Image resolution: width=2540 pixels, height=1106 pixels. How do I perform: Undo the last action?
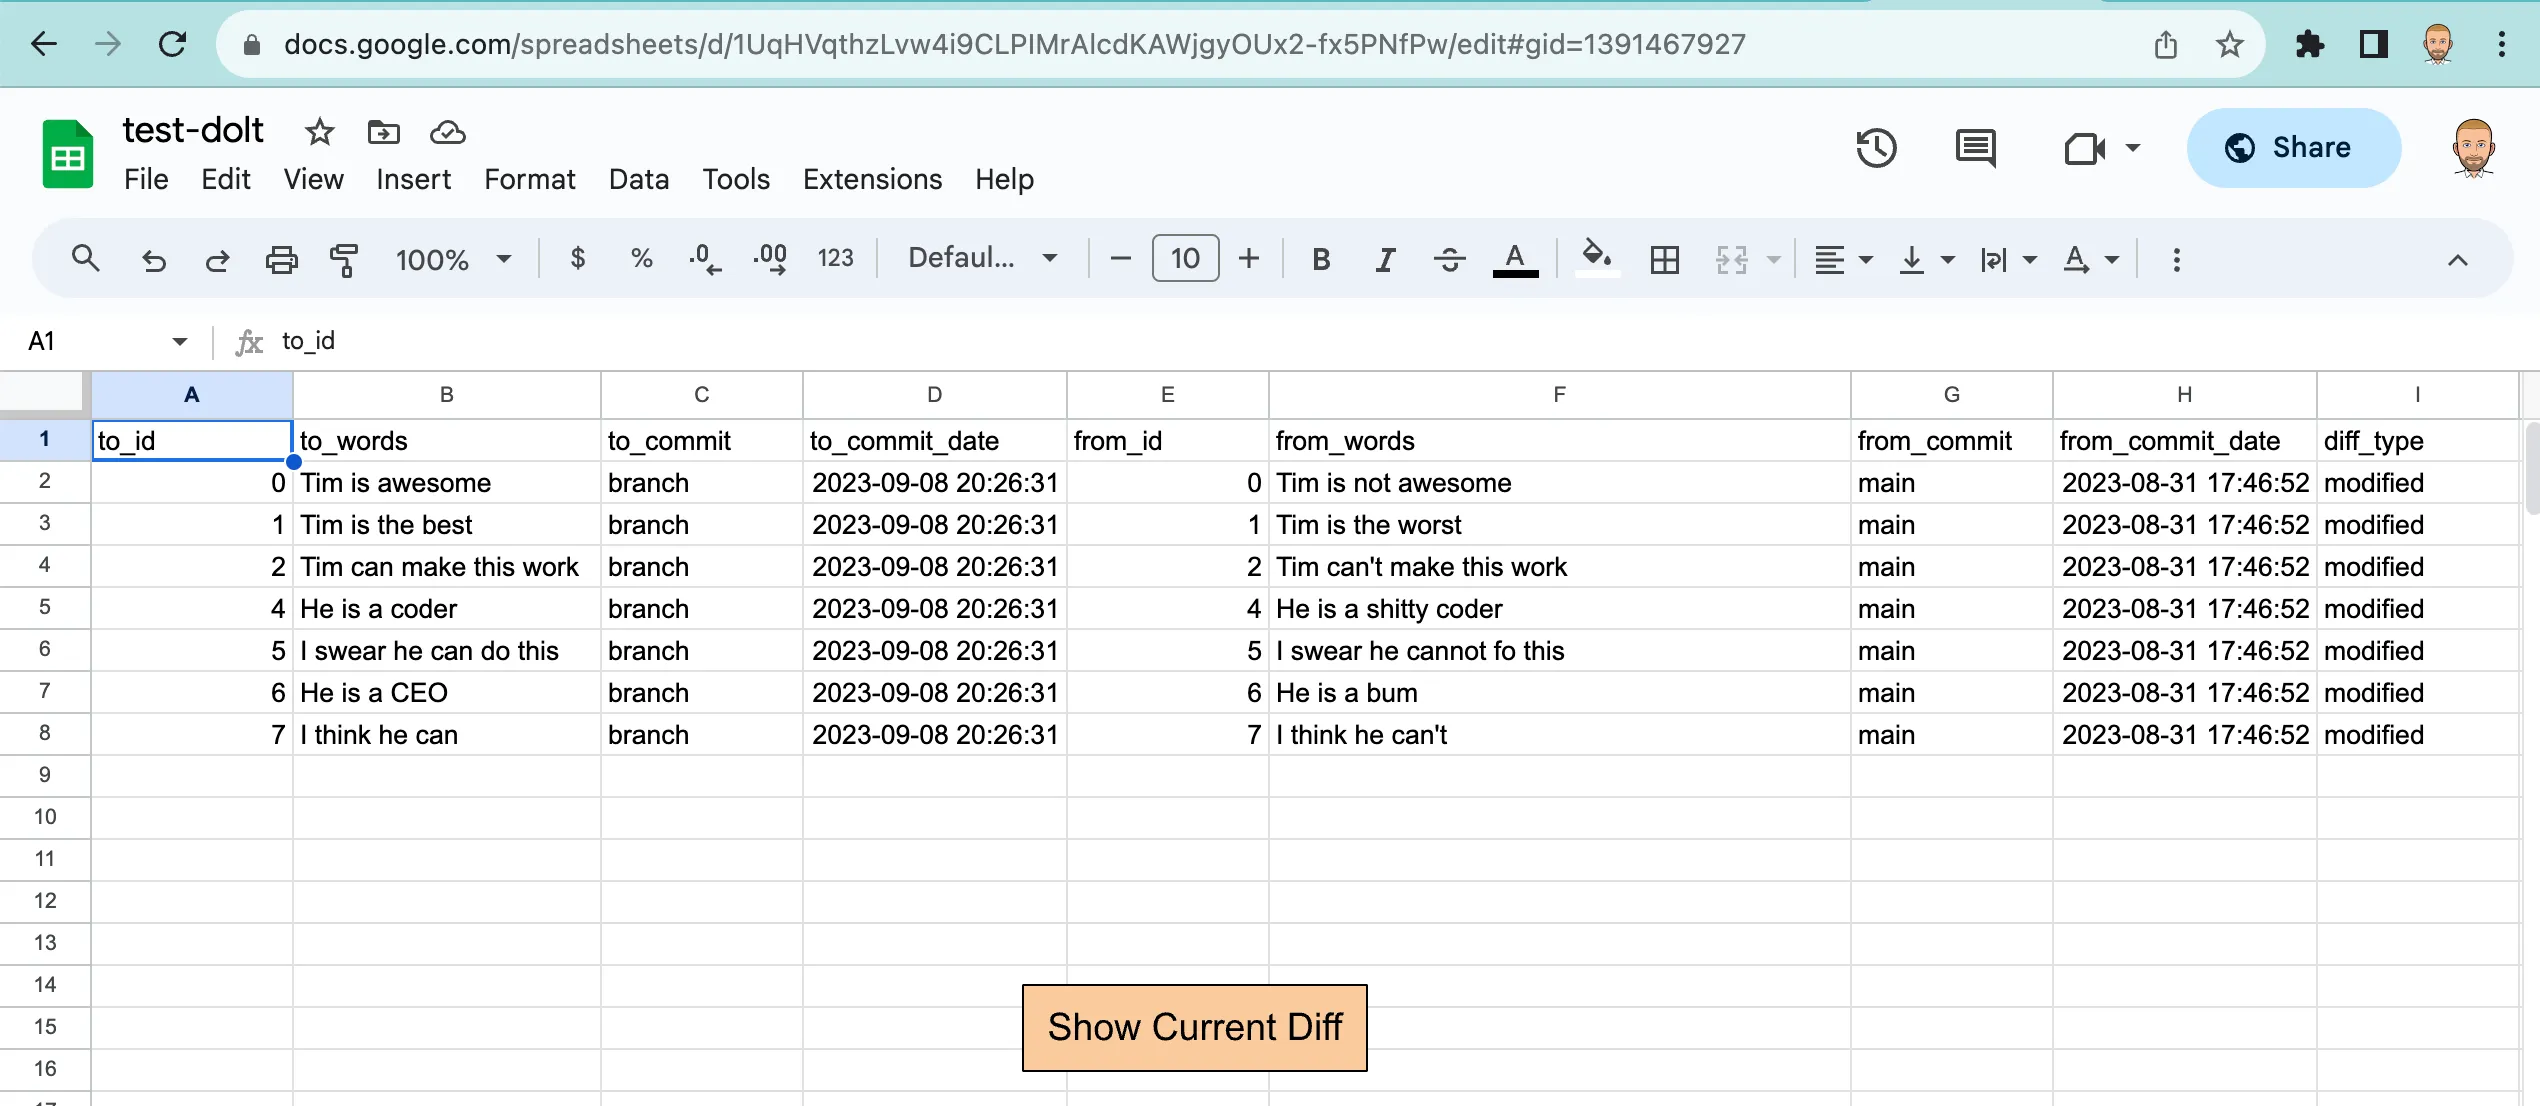[154, 259]
